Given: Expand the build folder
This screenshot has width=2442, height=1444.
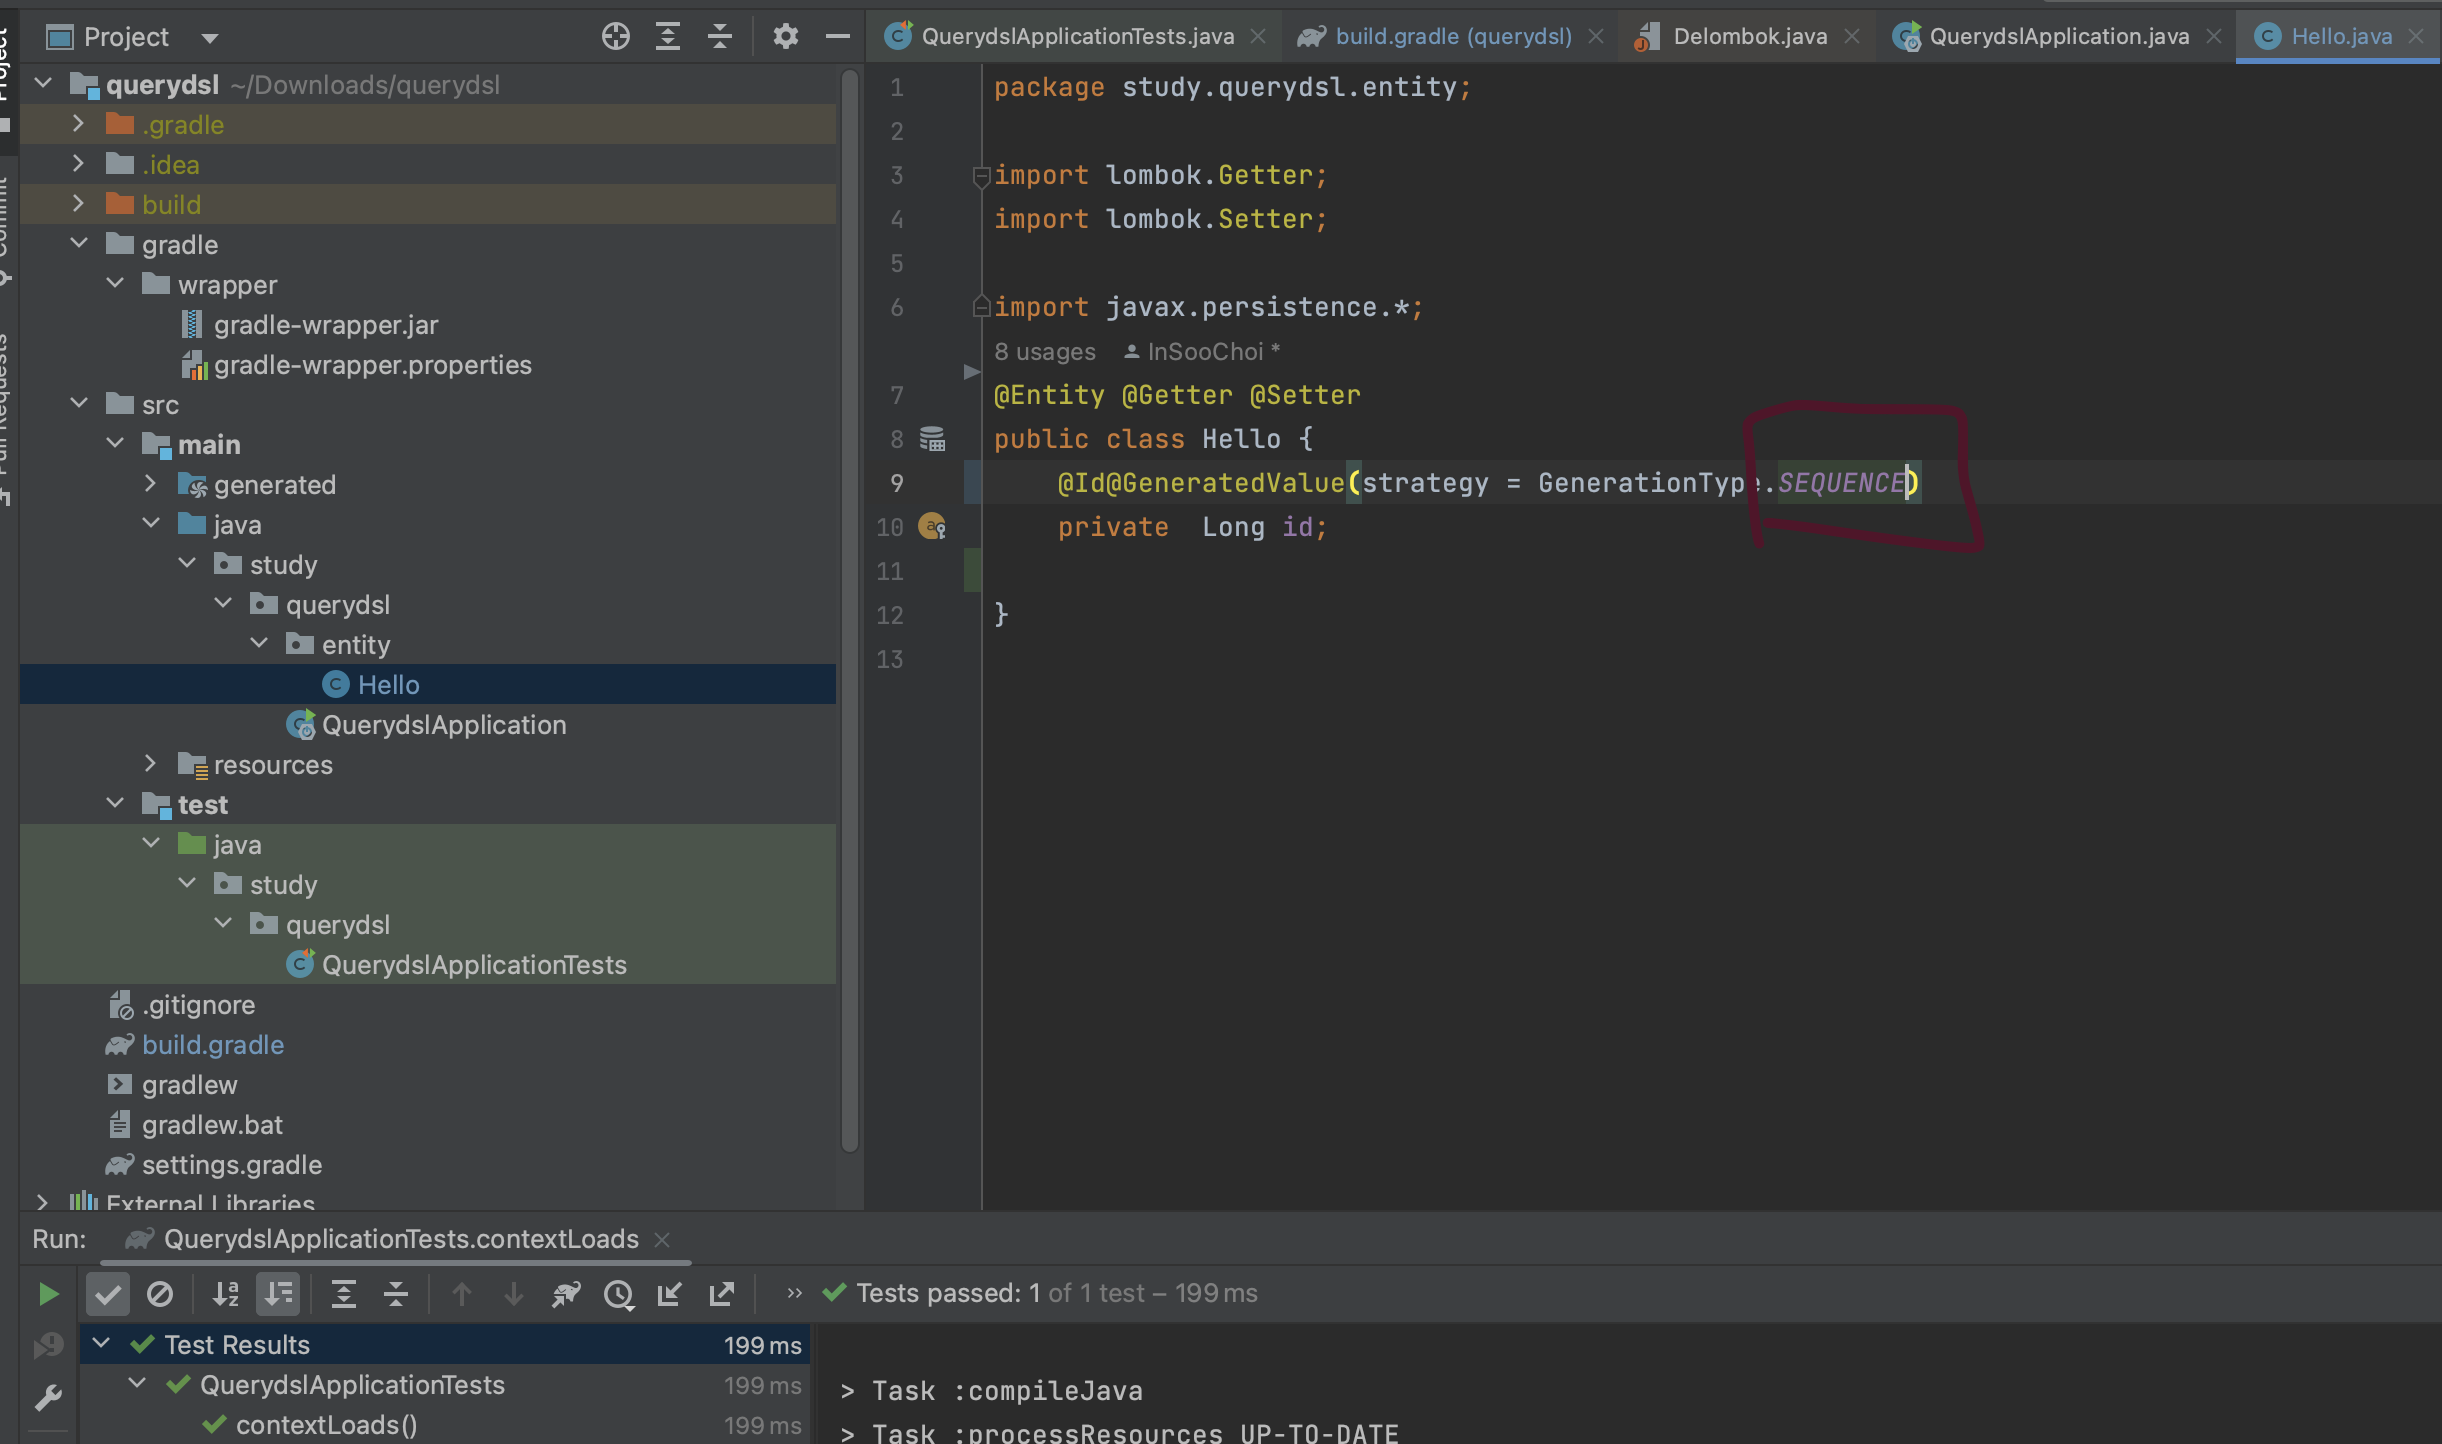Looking at the screenshot, I should tap(78, 203).
